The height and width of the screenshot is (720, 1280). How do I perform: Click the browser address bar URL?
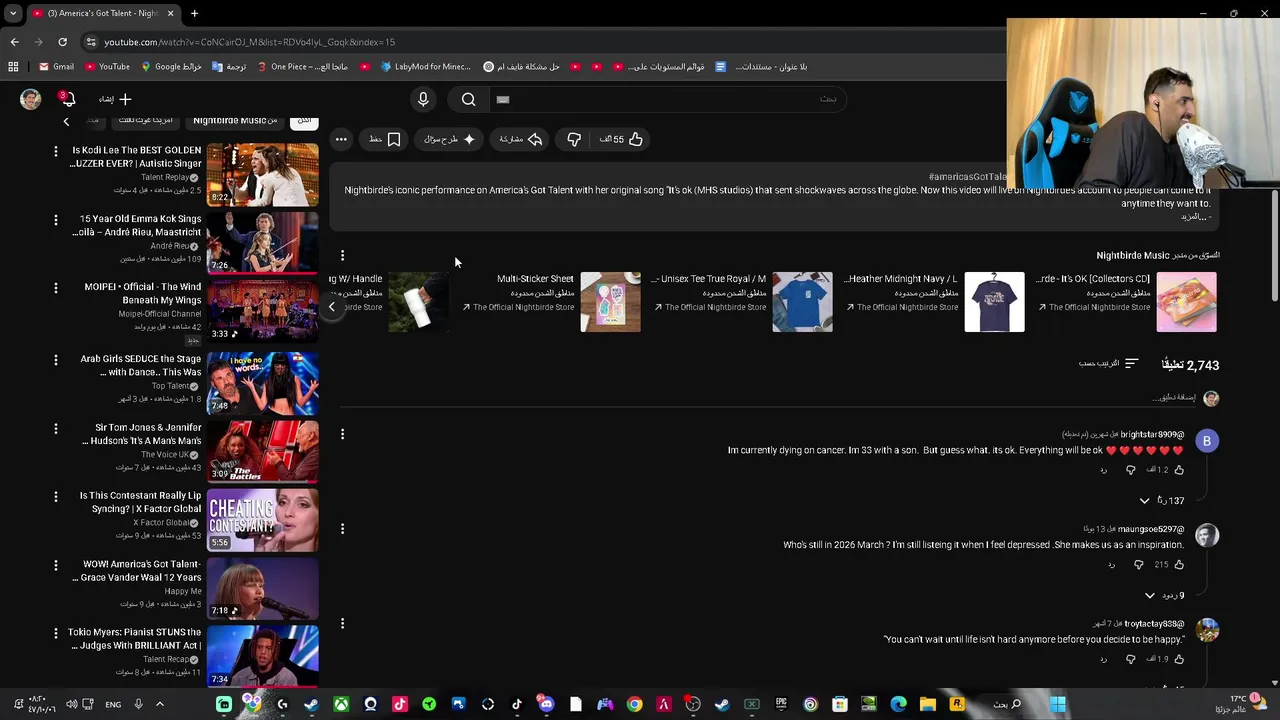250,42
